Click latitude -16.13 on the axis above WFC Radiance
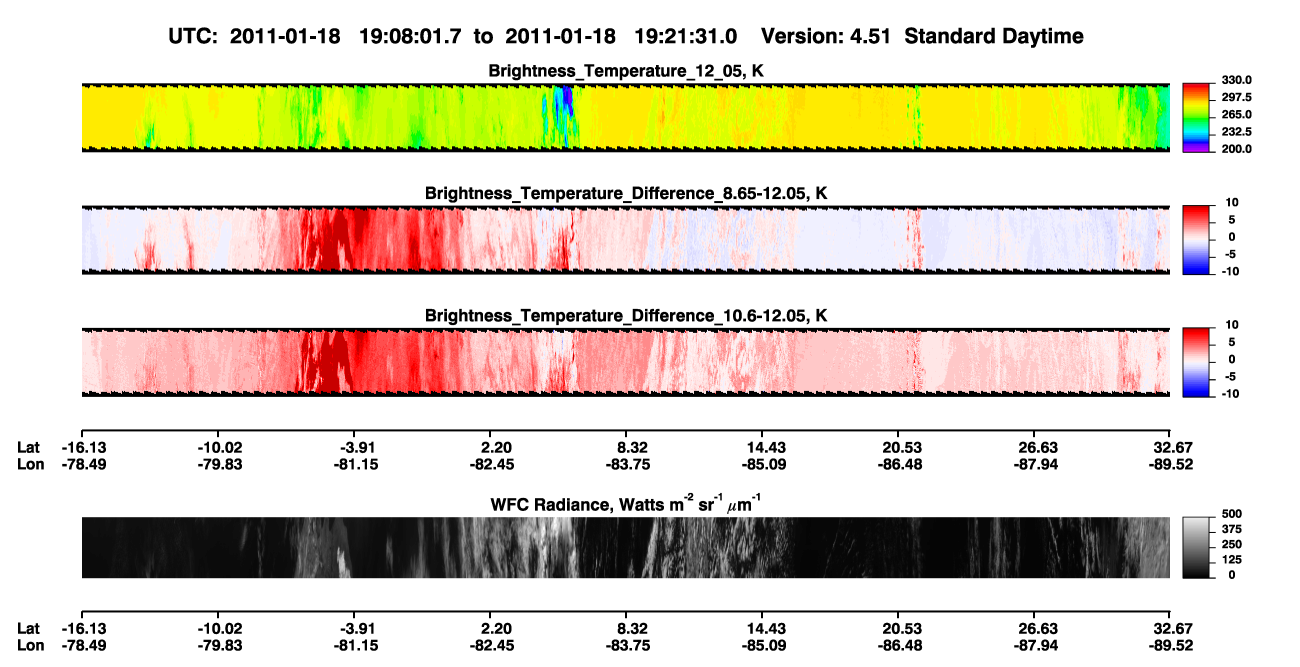 84,447
